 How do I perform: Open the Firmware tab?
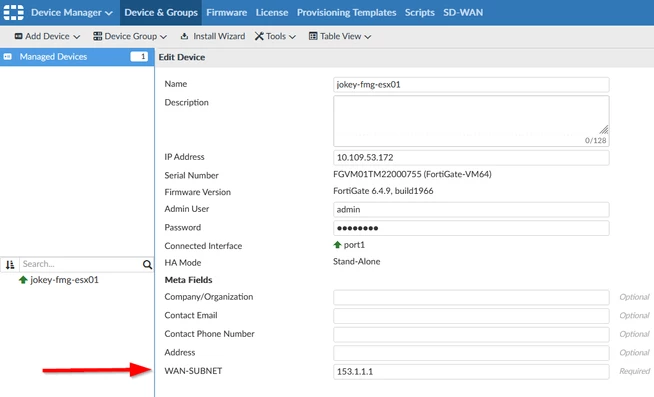226,13
